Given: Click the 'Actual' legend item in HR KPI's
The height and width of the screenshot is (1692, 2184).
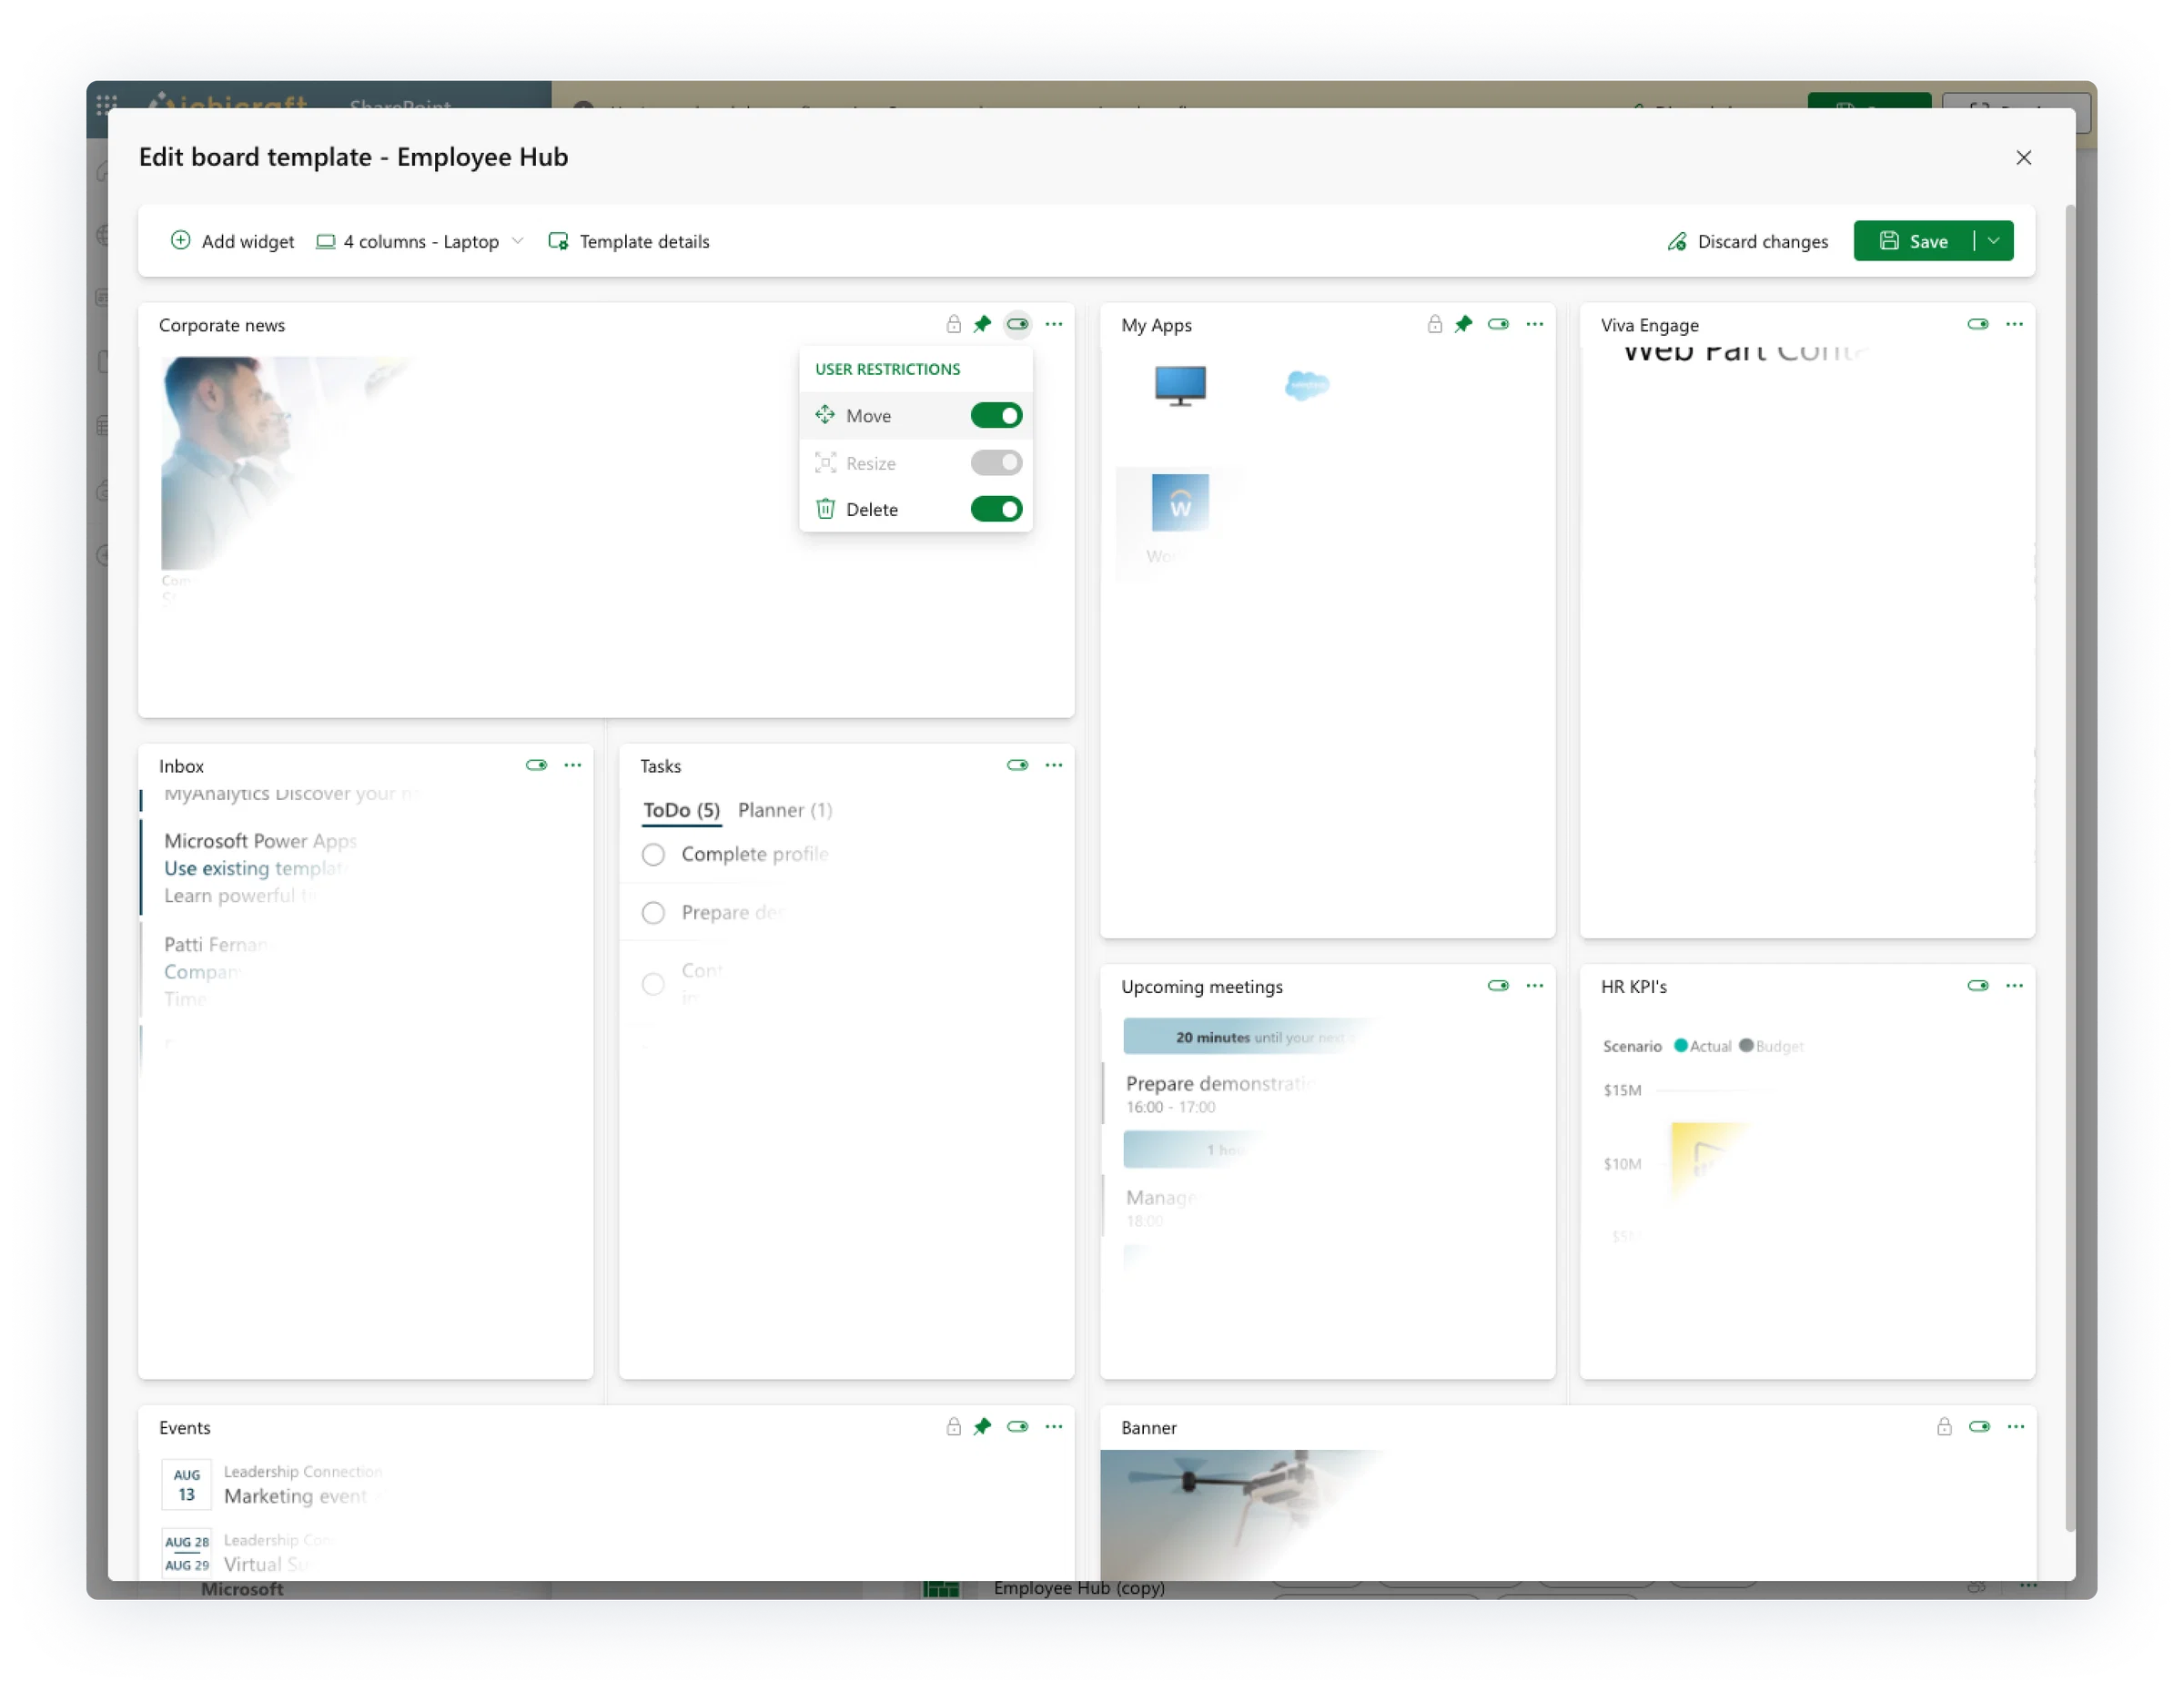Looking at the screenshot, I should [1703, 1046].
